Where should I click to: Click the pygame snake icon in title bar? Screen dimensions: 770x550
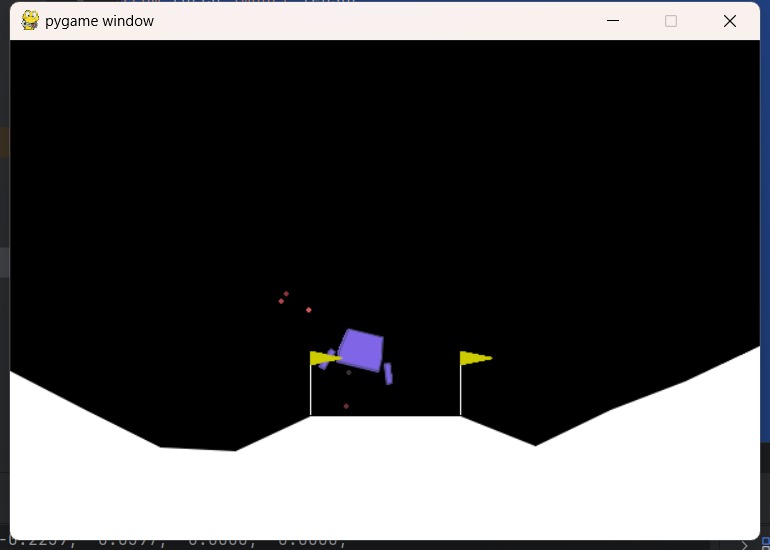[30, 21]
